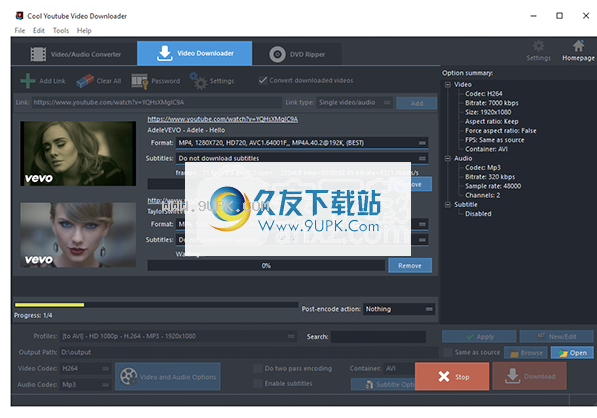Screen dimensions: 597x418
Task: Open second video Format dropdown arrow
Action: [422, 224]
